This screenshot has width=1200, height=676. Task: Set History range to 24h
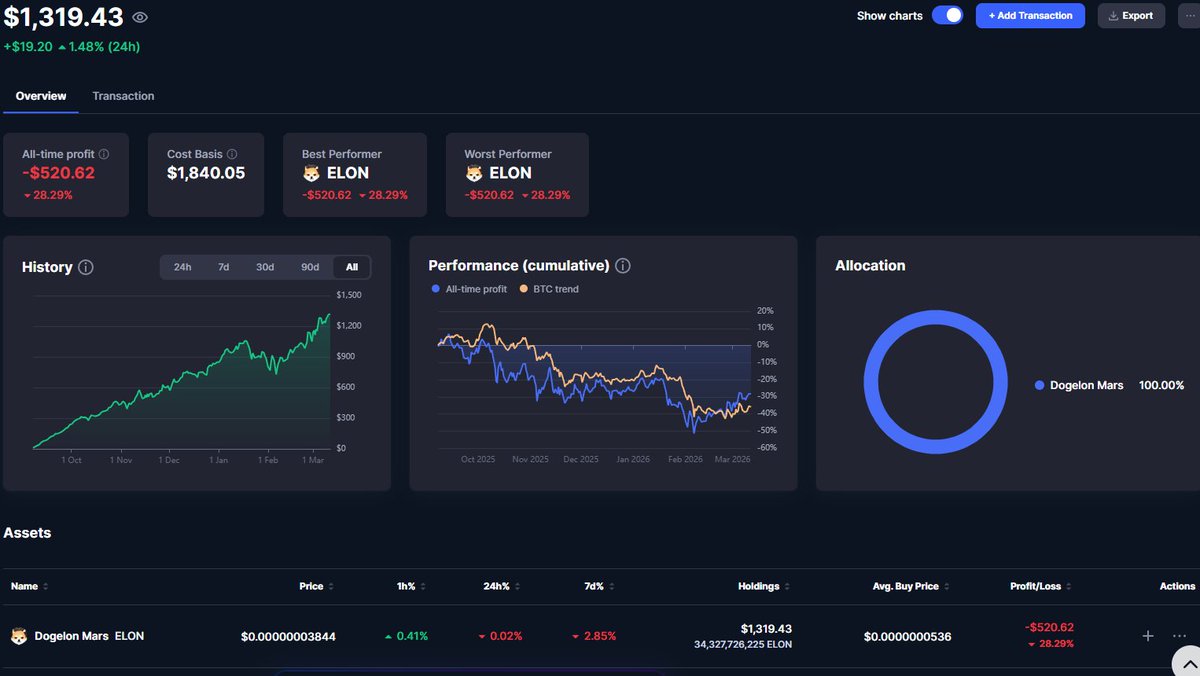(182, 267)
